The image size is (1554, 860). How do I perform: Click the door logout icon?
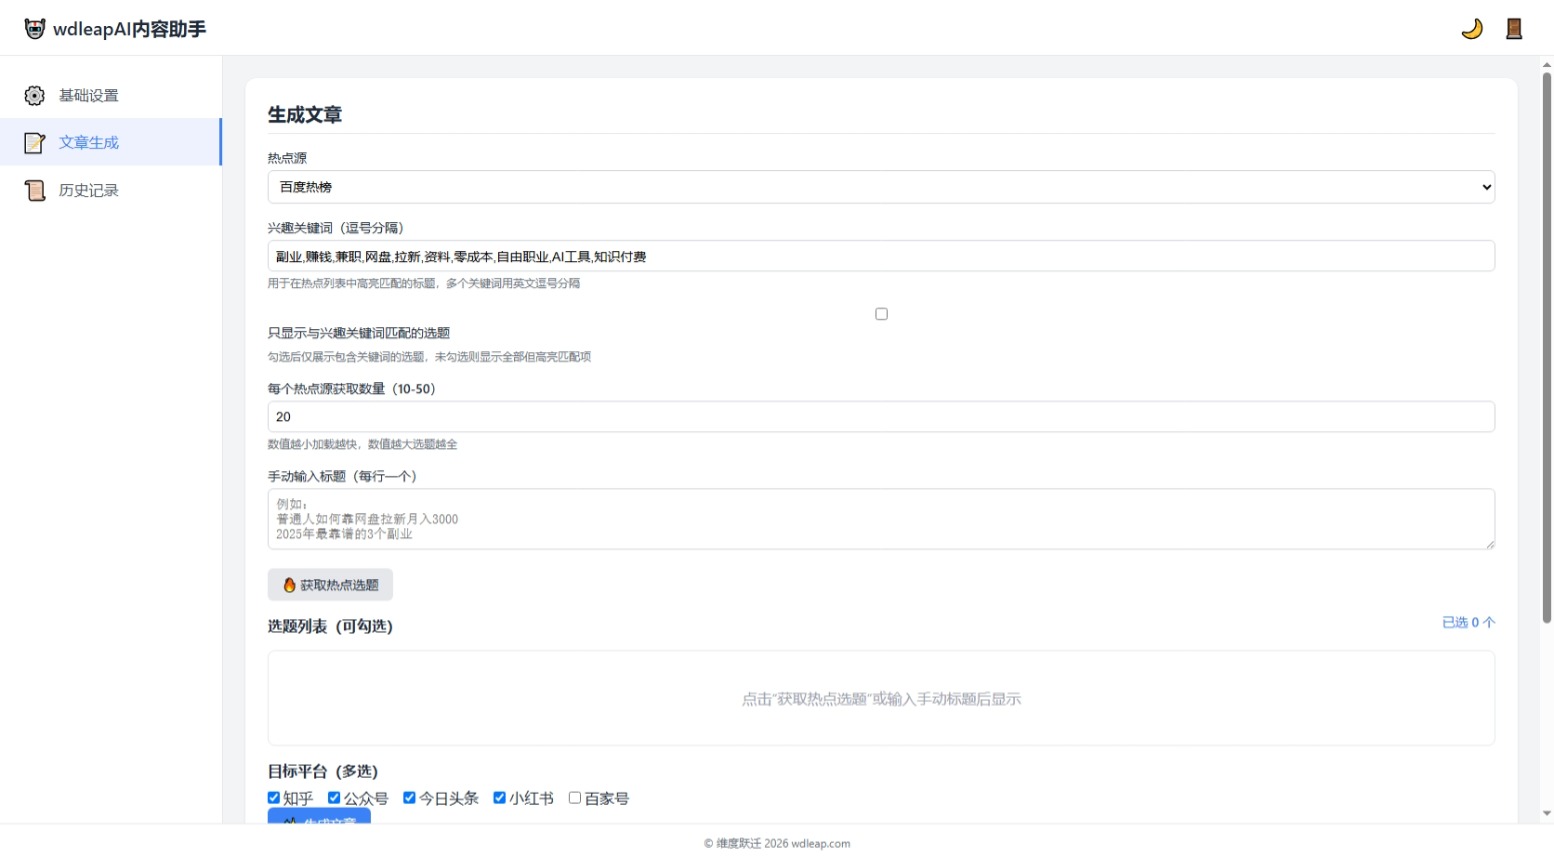[1514, 29]
